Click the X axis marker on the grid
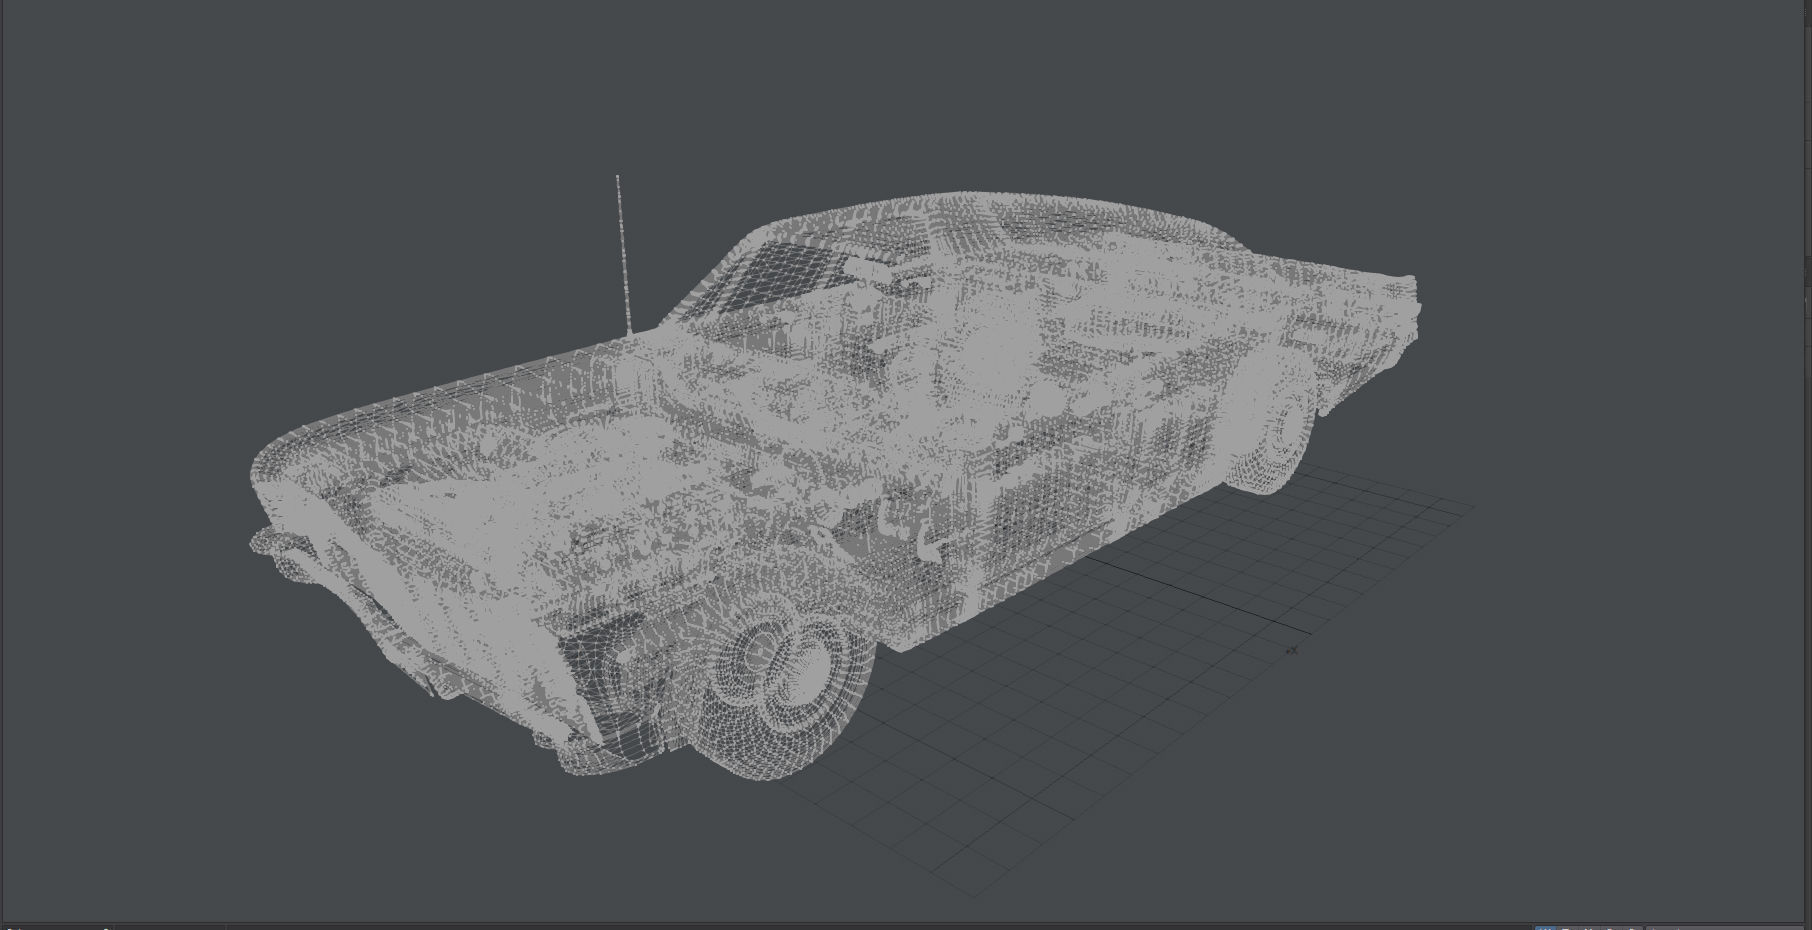 1292,651
